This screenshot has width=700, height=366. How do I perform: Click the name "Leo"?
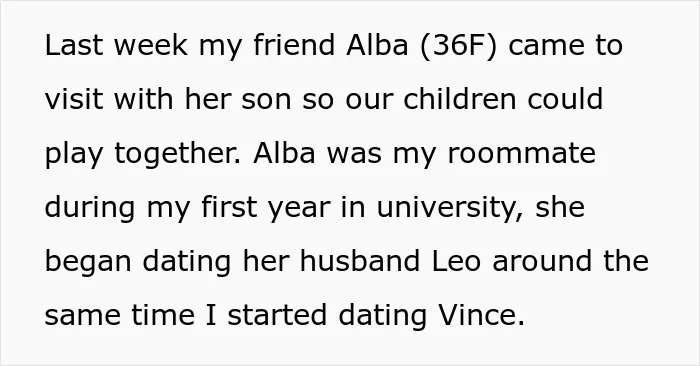[456, 261]
